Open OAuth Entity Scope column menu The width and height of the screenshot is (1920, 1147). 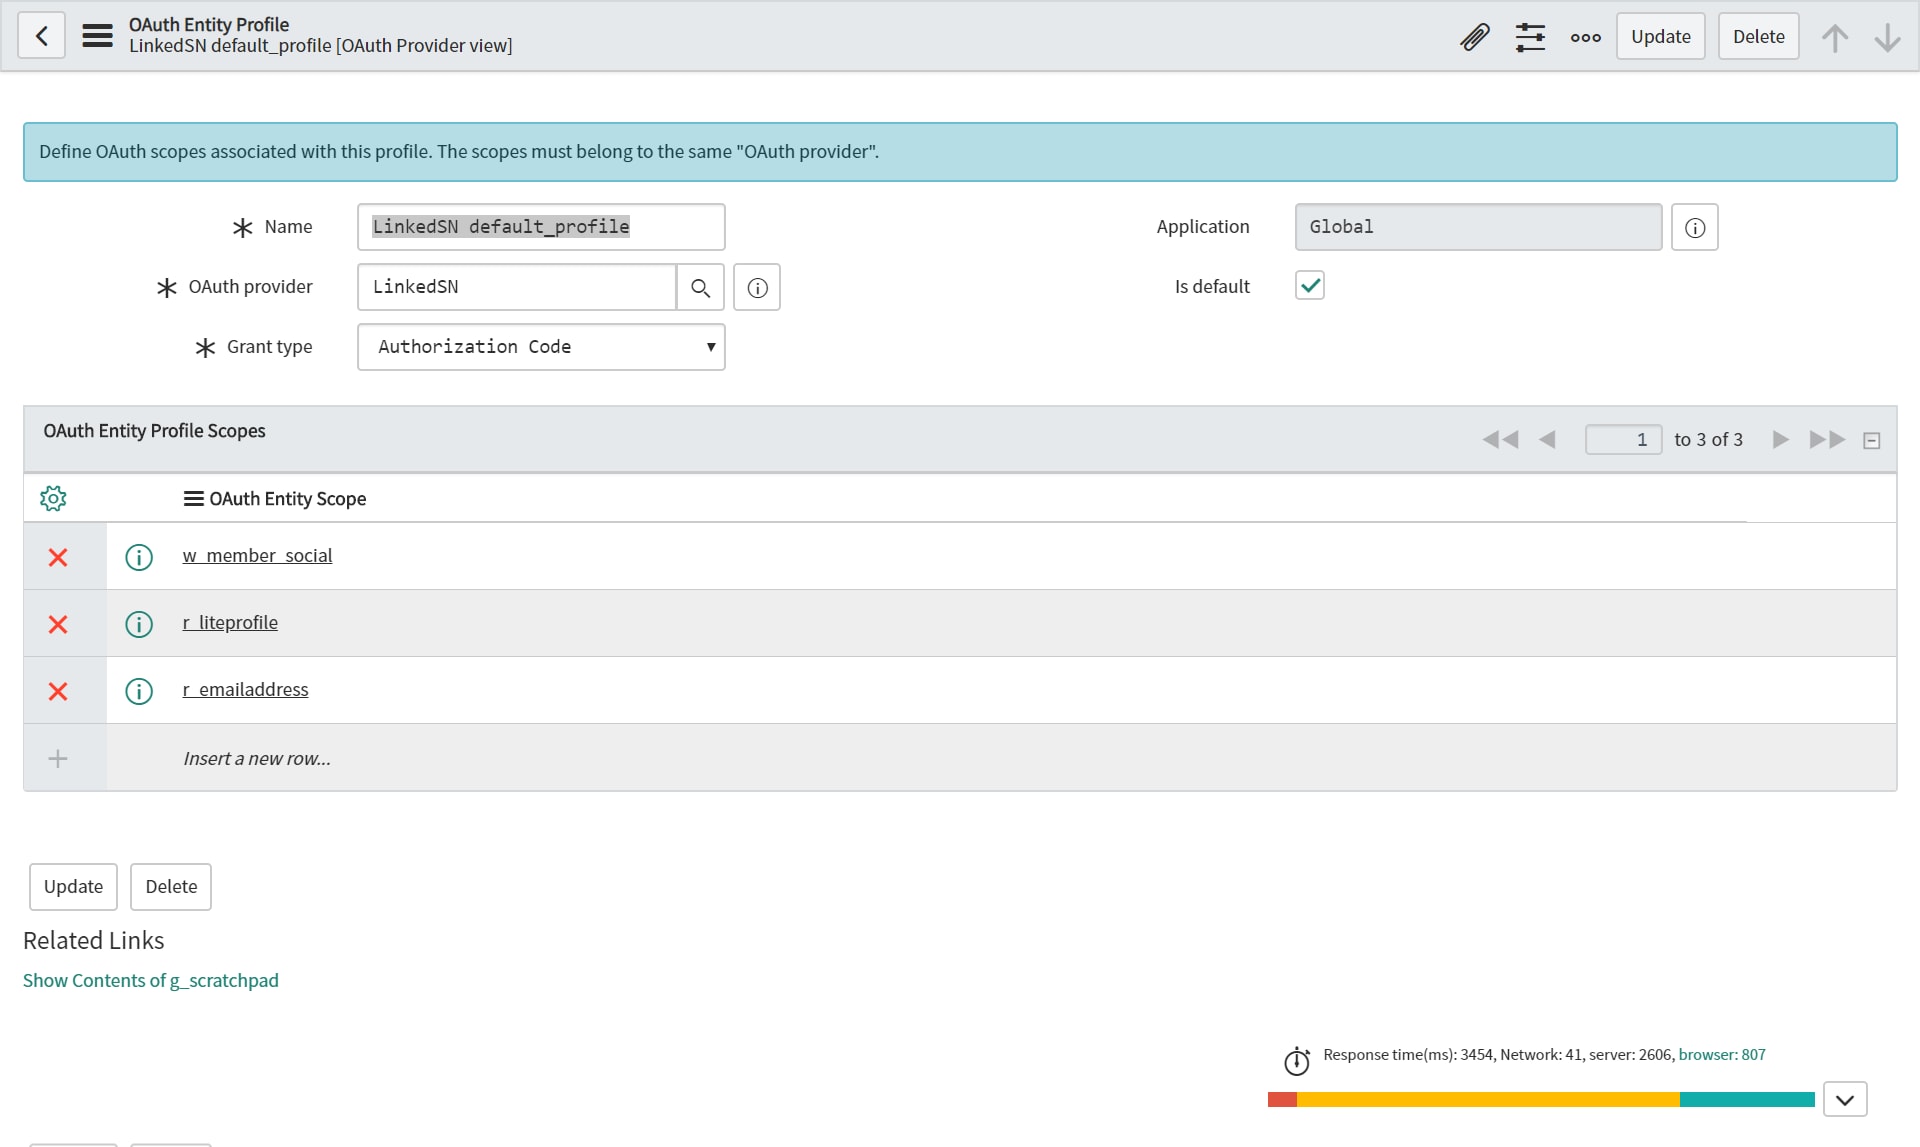(x=193, y=499)
